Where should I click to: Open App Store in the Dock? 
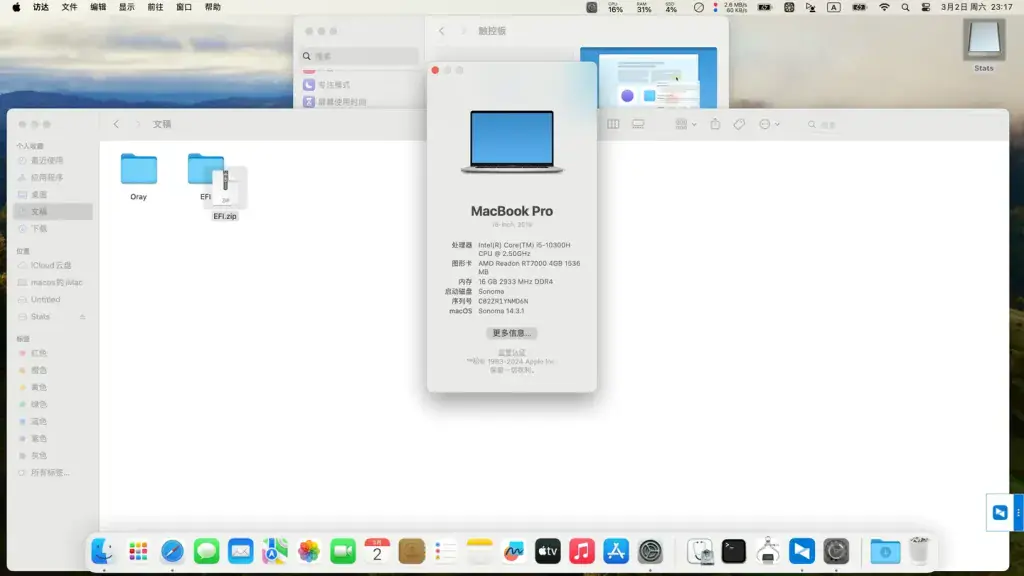[616, 551]
